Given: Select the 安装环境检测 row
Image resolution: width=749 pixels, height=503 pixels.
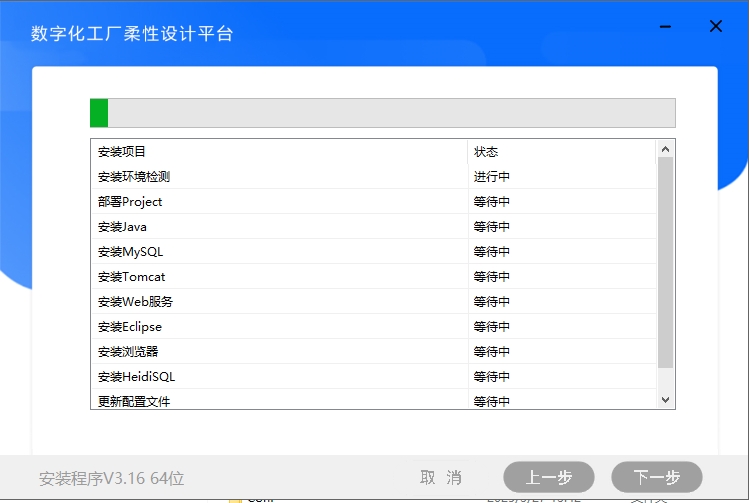Looking at the screenshot, I should click(x=374, y=176).
